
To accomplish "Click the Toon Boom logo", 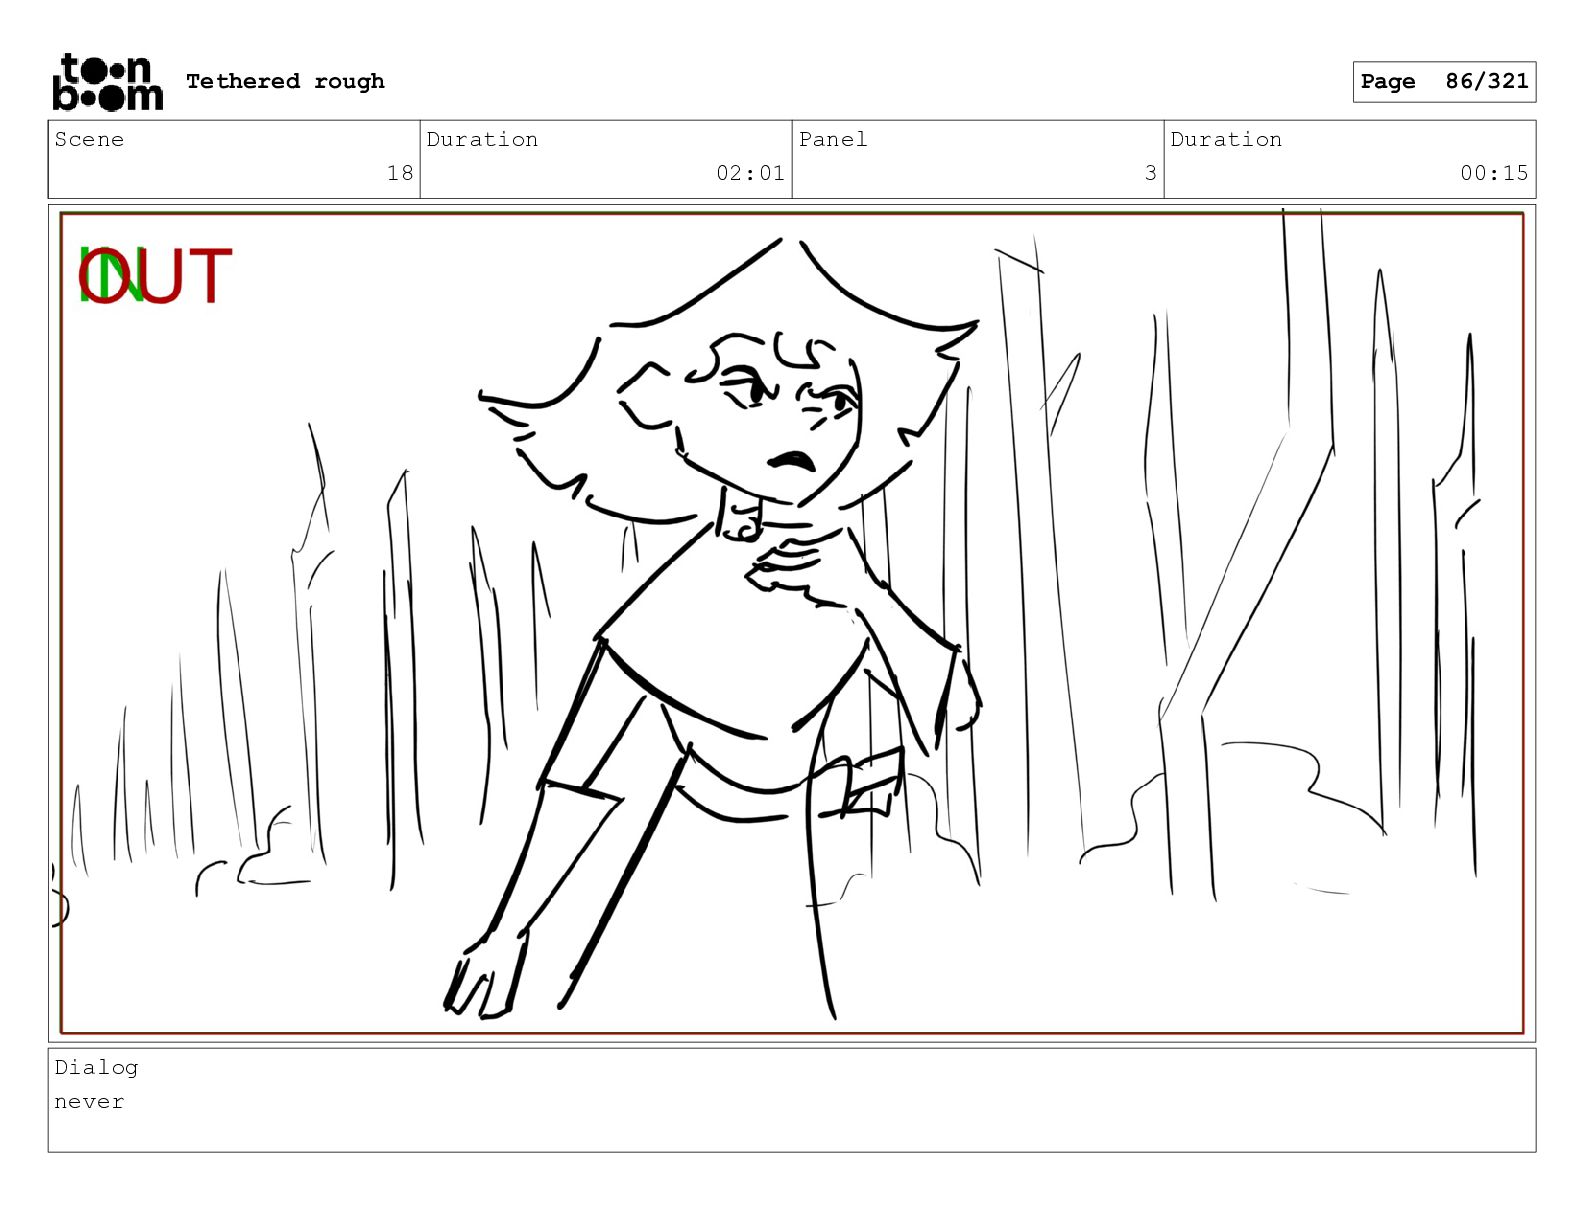I will tap(107, 82).
